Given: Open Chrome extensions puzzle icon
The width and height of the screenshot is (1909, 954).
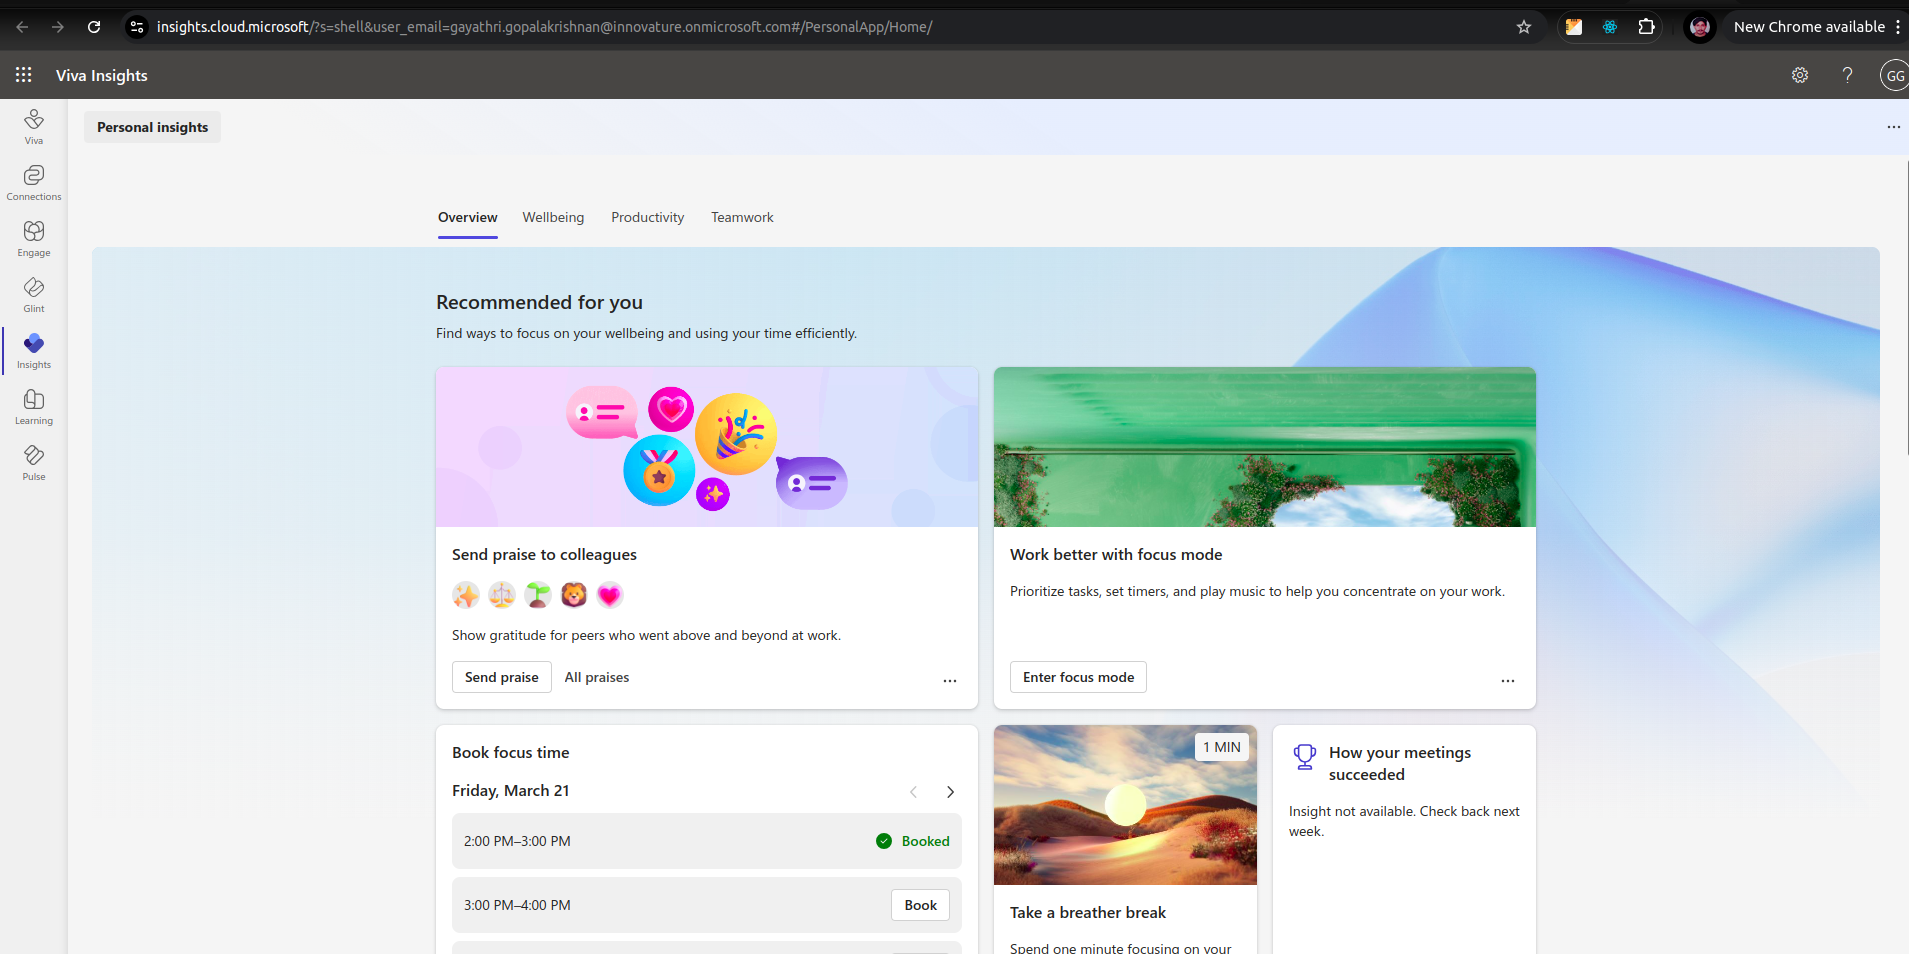Looking at the screenshot, I should [x=1646, y=27].
